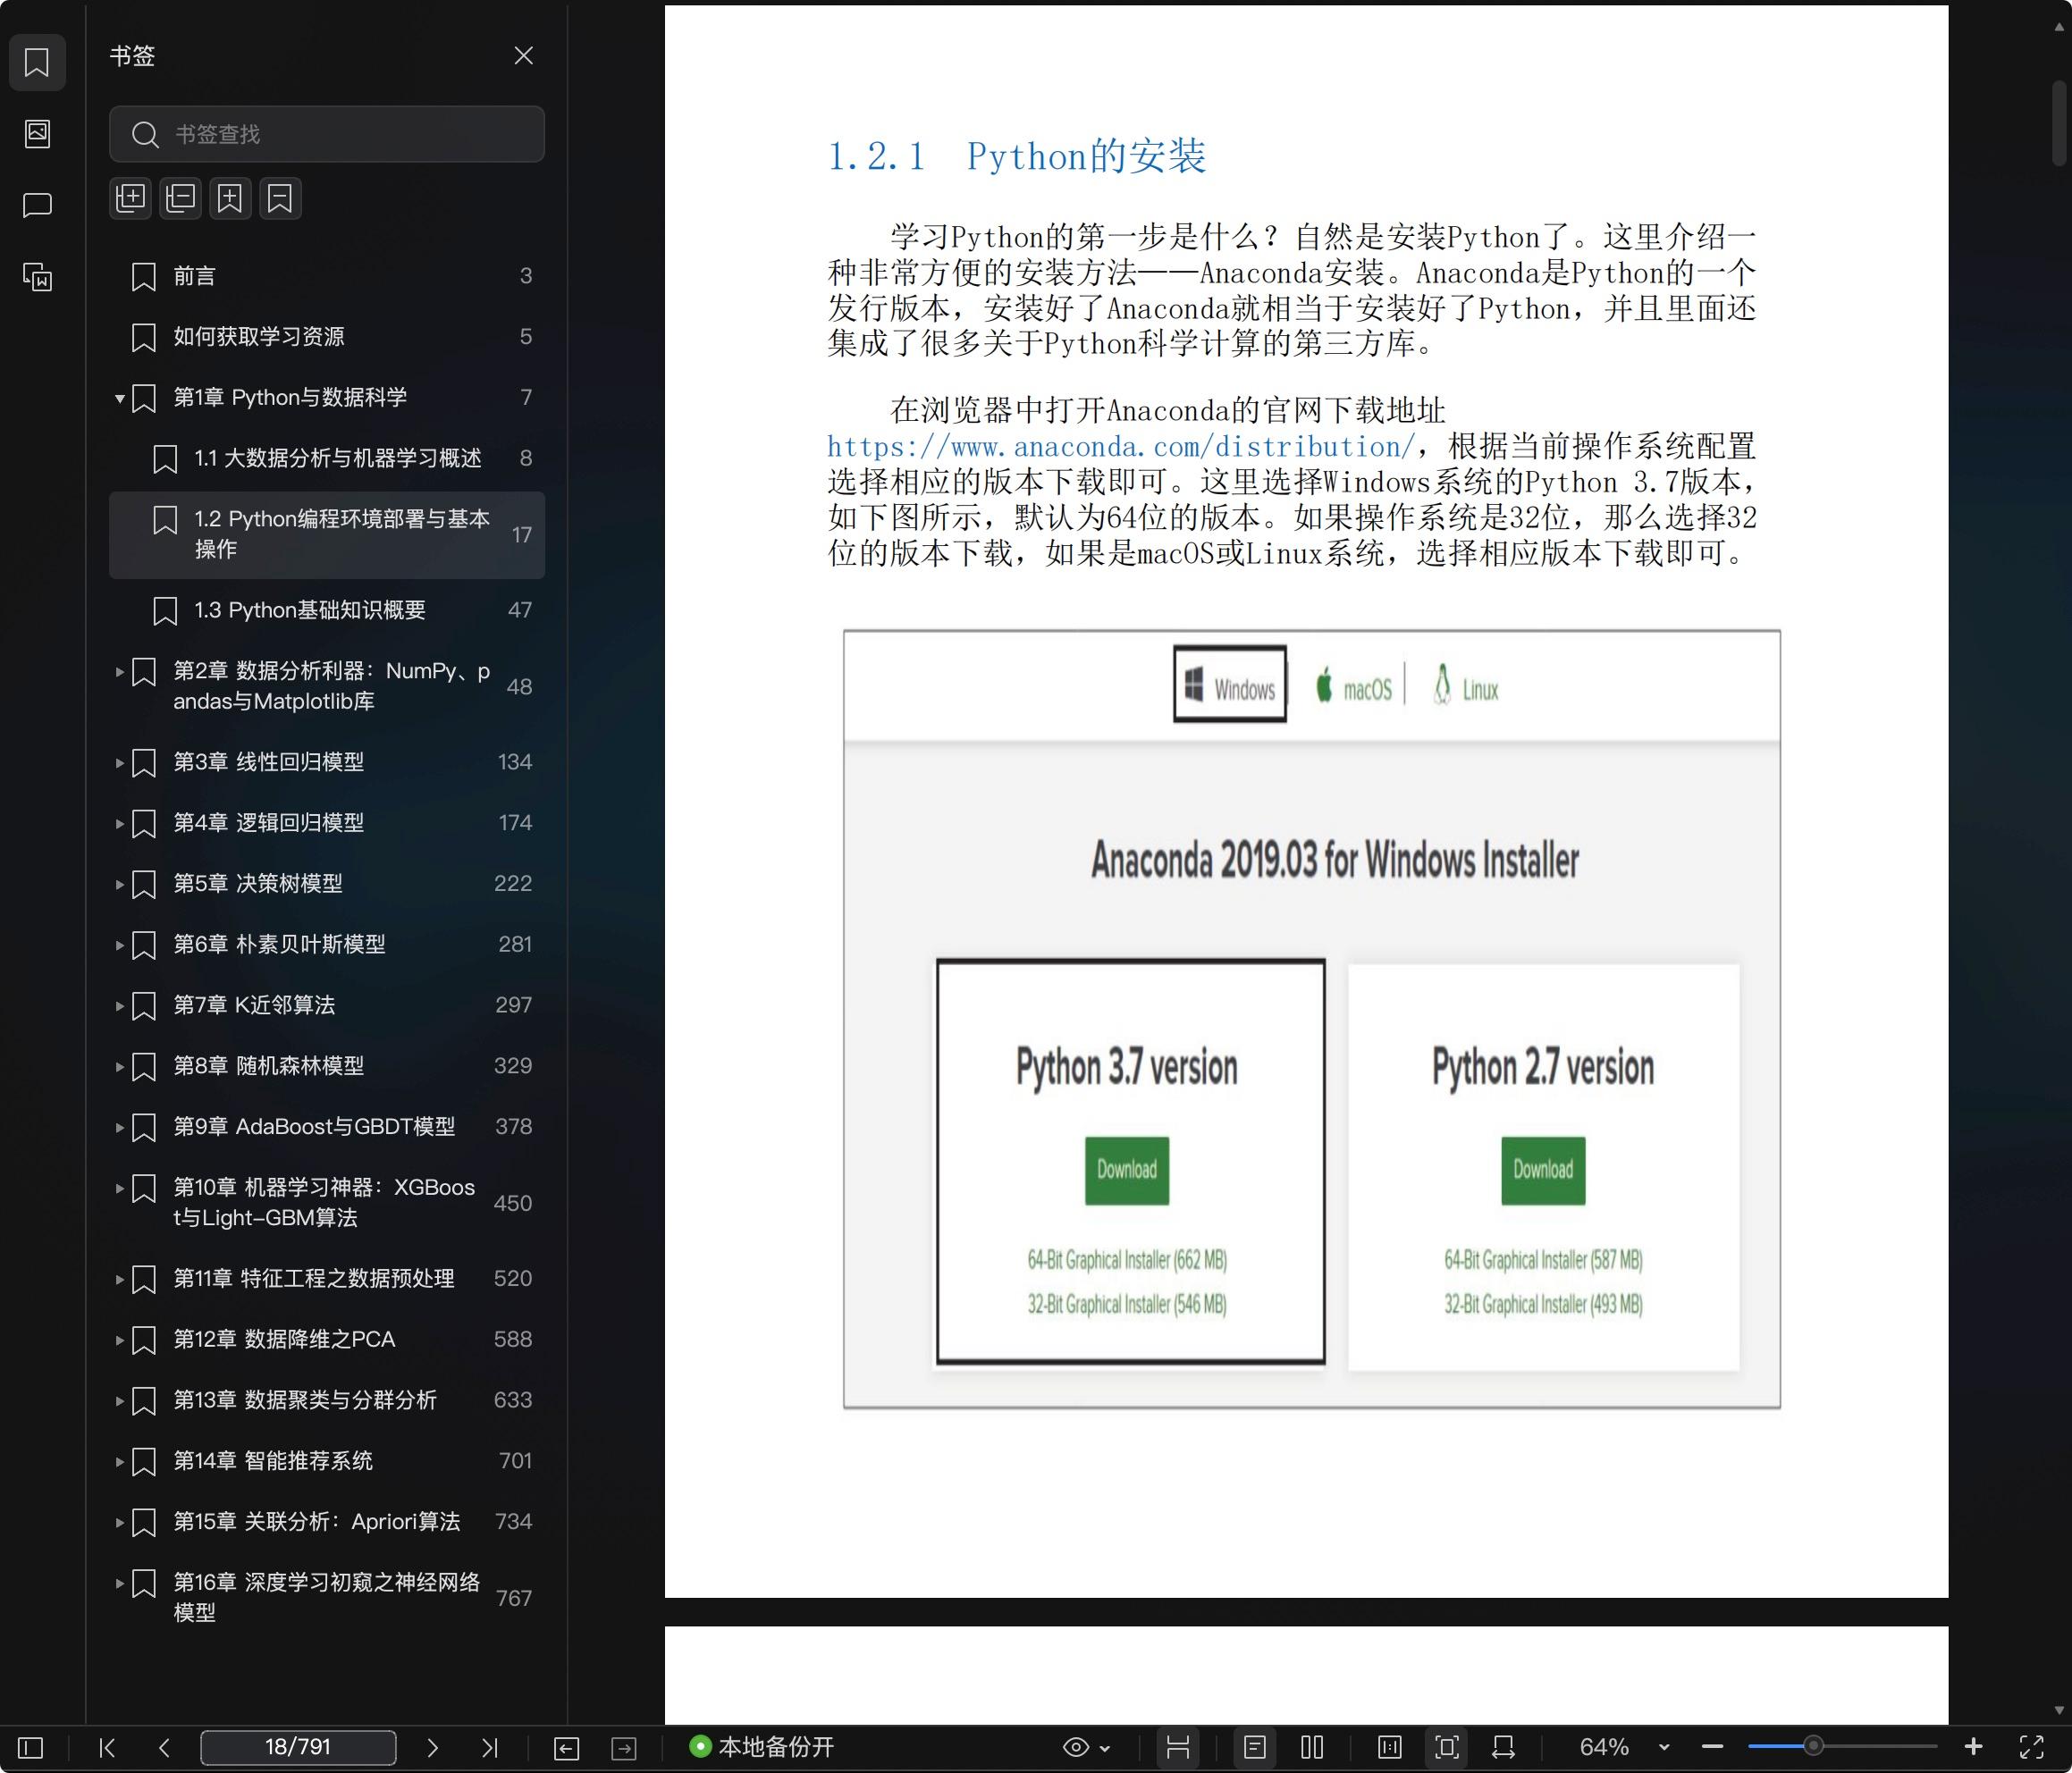This screenshot has width=2072, height=1773.
Task: Open the 第9章 AdaBoost与GBDT模型 bookmark
Action: [x=327, y=1127]
